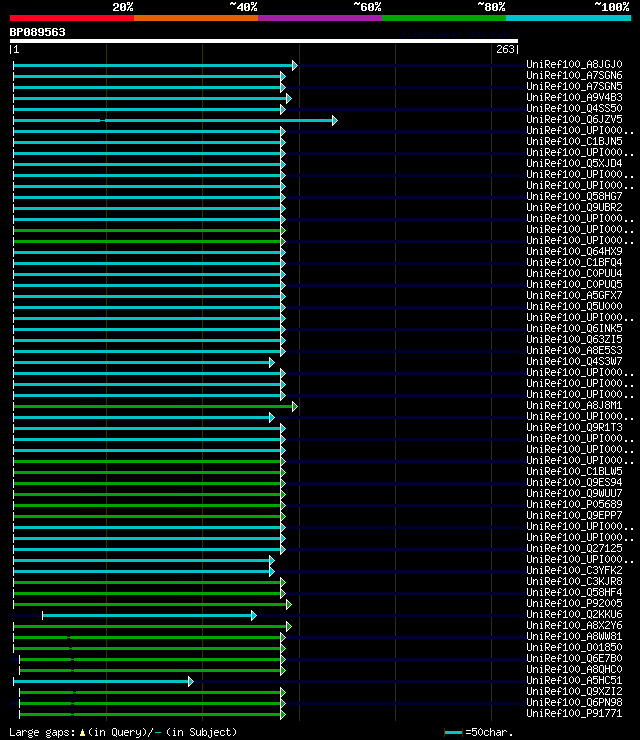Select the BP089563 query name

(x=37, y=32)
